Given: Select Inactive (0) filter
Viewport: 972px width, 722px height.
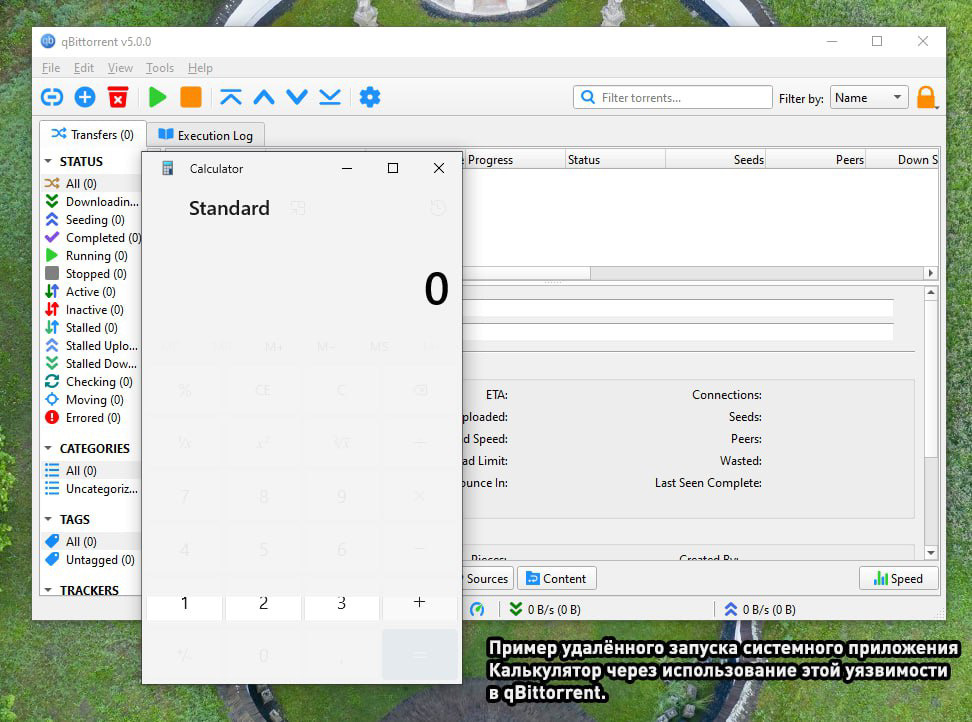Looking at the screenshot, I should 92,309.
